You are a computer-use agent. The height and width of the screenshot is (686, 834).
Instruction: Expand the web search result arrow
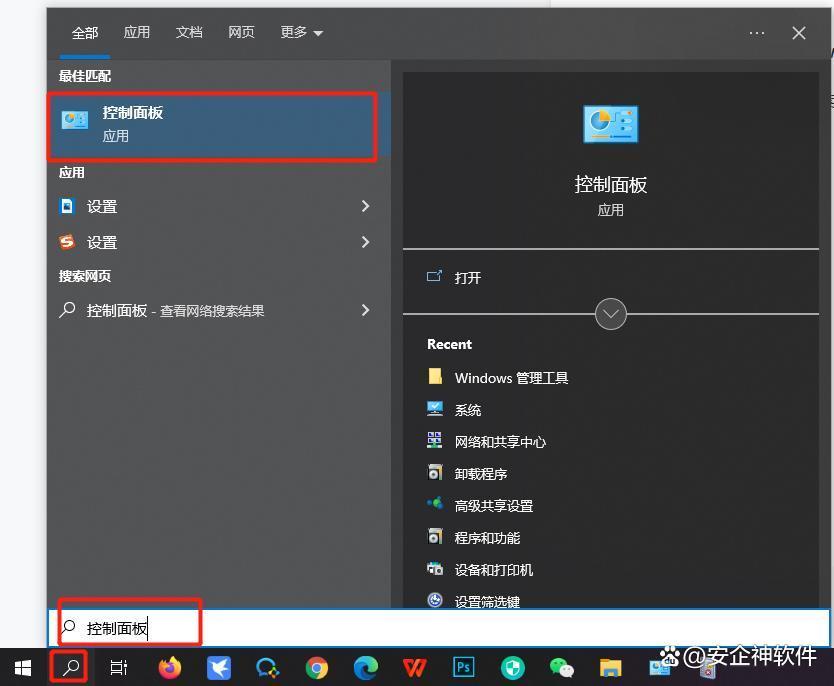tap(365, 311)
